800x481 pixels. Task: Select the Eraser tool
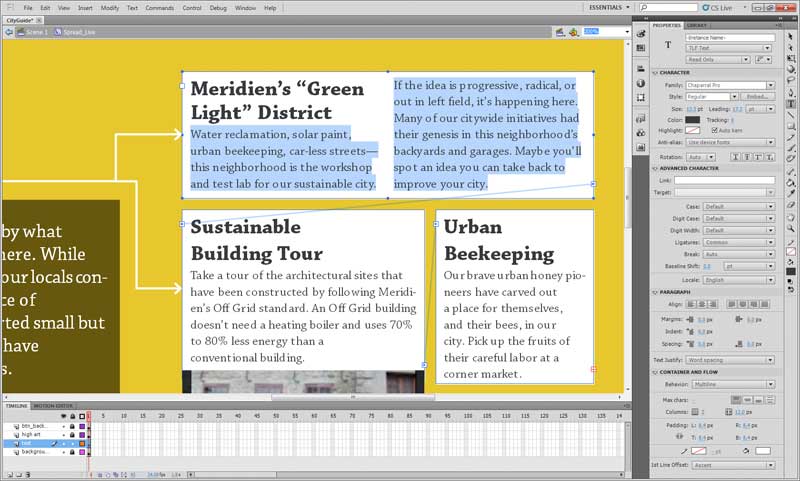pyautogui.click(x=791, y=205)
